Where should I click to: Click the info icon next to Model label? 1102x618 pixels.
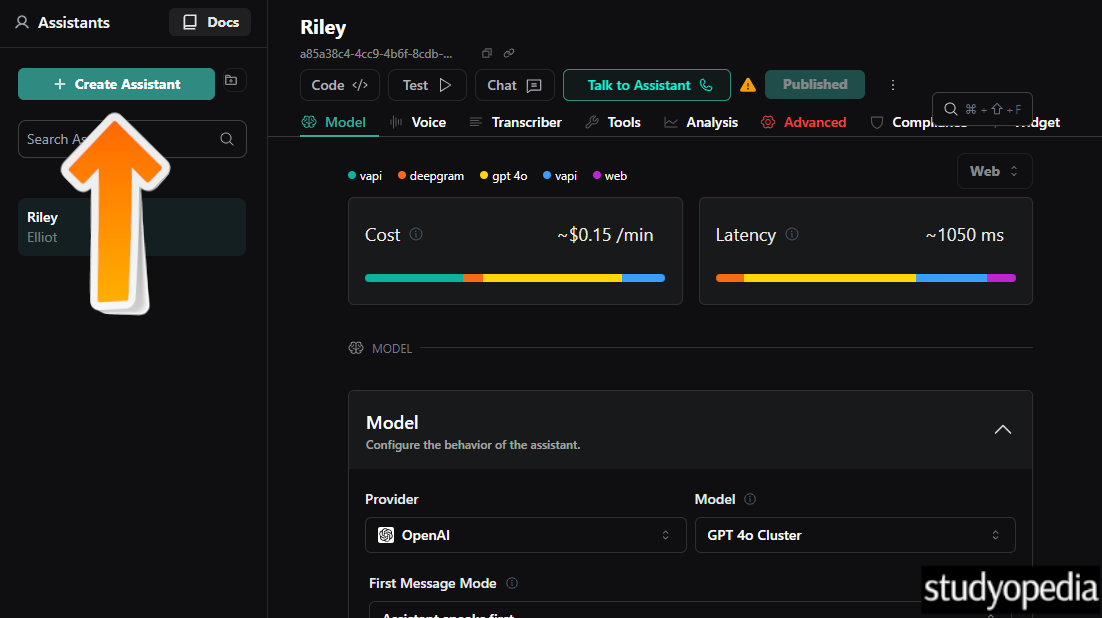(750, 499)
